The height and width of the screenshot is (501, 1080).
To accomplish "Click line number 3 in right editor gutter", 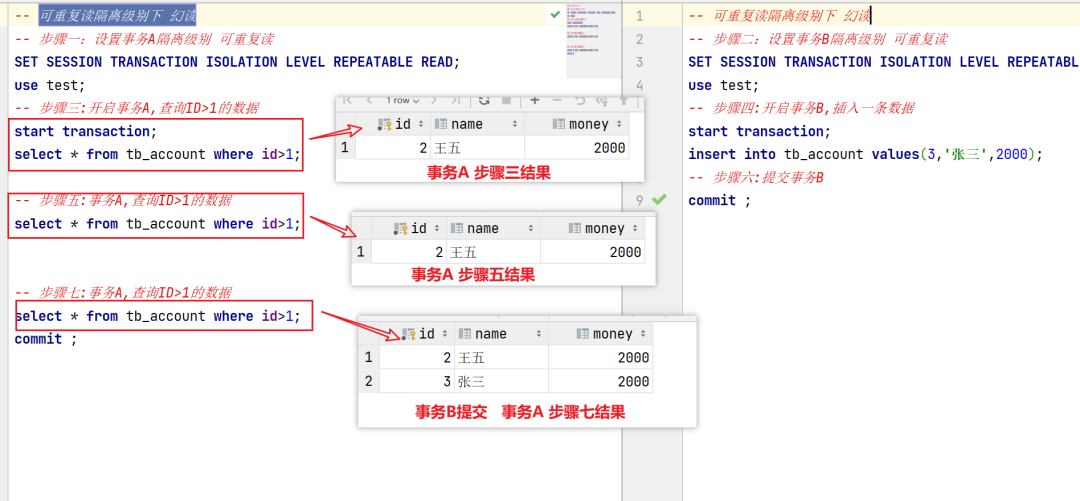I will [x=640, y=62].
